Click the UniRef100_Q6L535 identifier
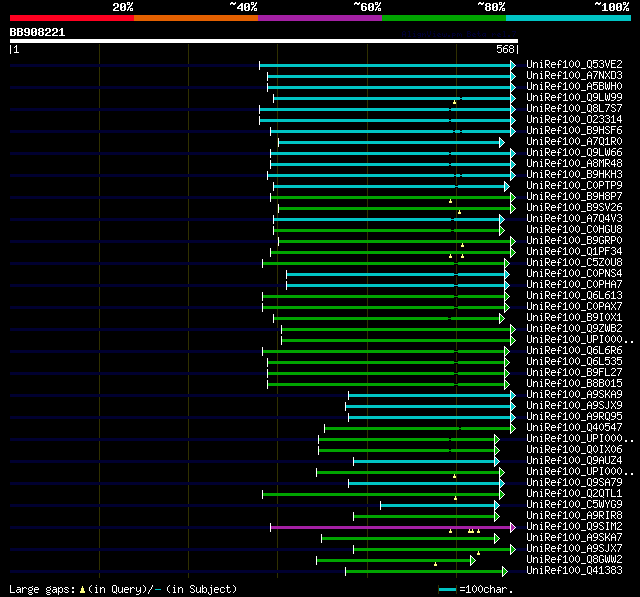Screen dimensions: 640x597 coord(574,362)
